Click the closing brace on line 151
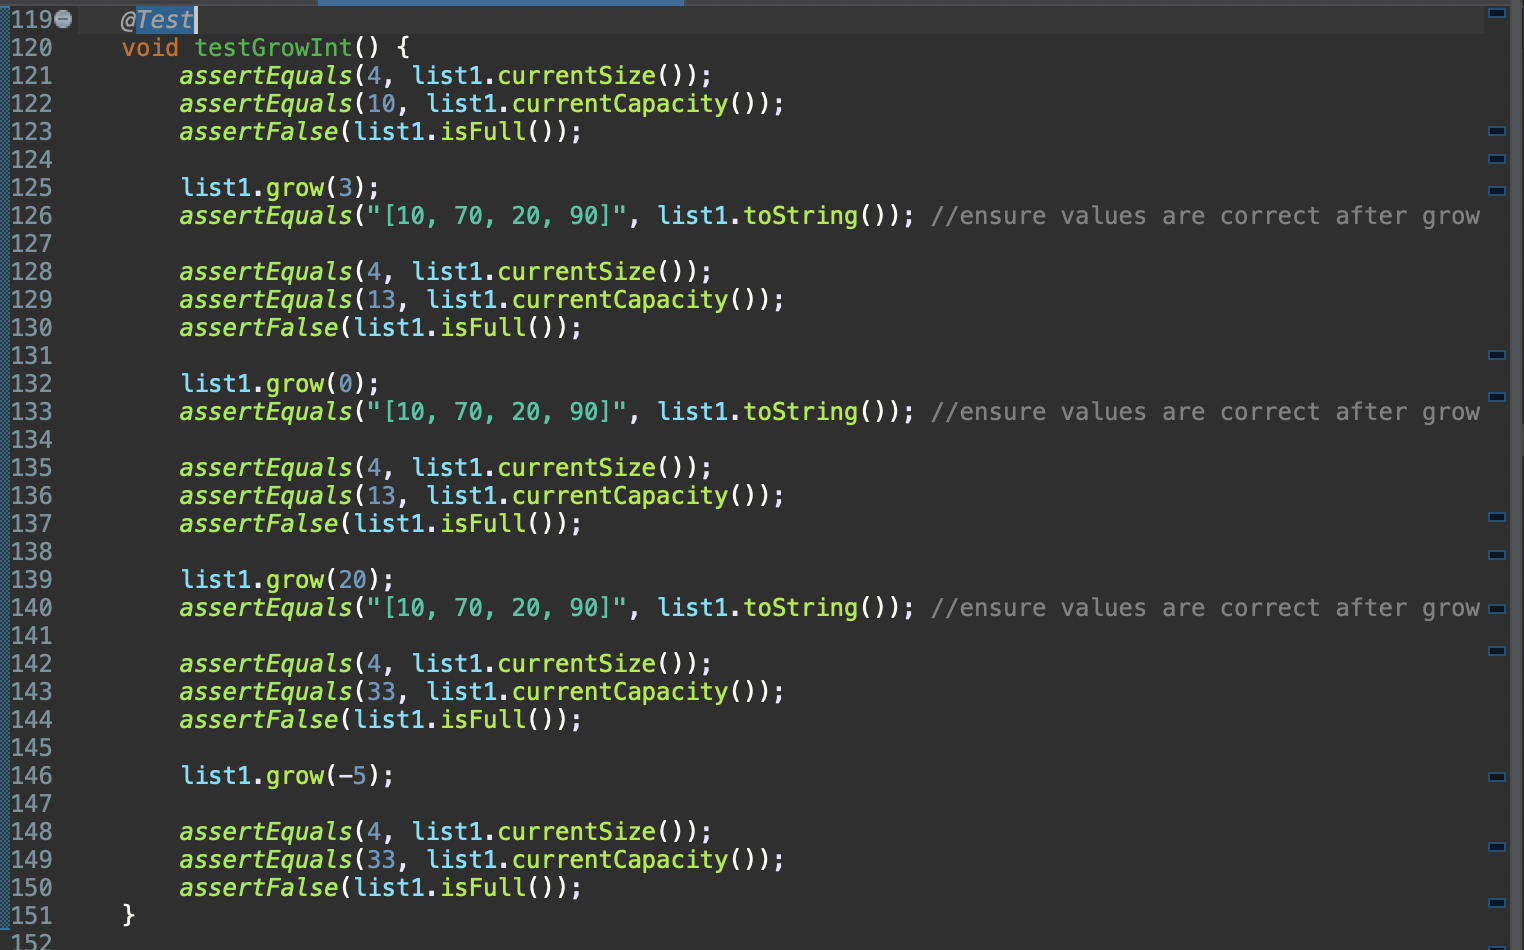 pos(128,915)
